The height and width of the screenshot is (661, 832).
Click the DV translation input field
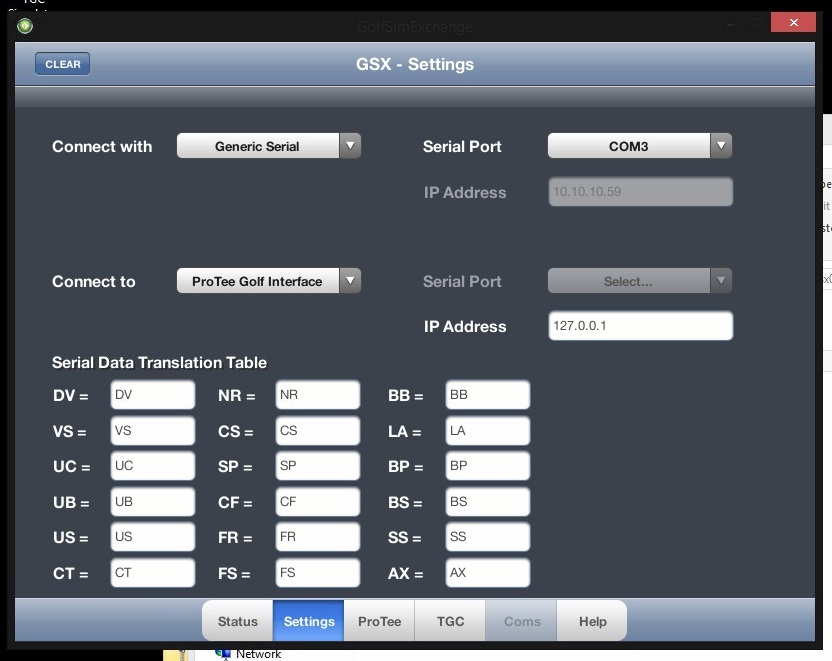[152, 395]
